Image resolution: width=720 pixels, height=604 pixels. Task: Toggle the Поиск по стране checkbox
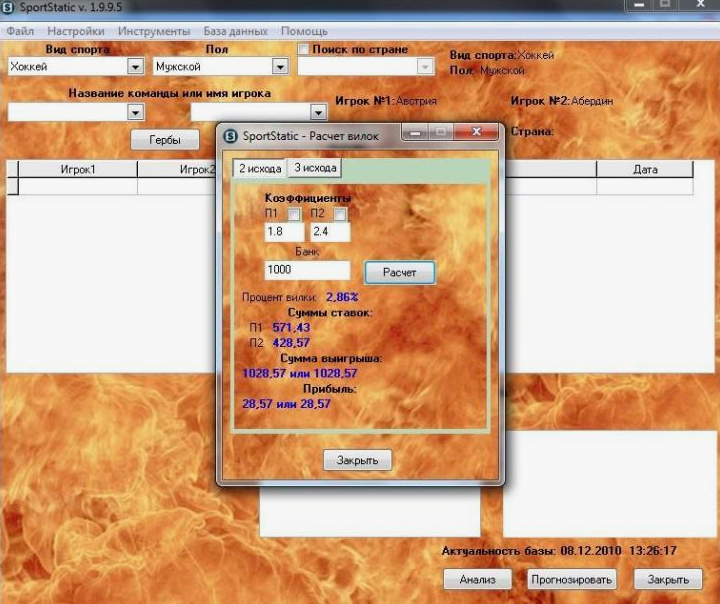tap(304, 49)
